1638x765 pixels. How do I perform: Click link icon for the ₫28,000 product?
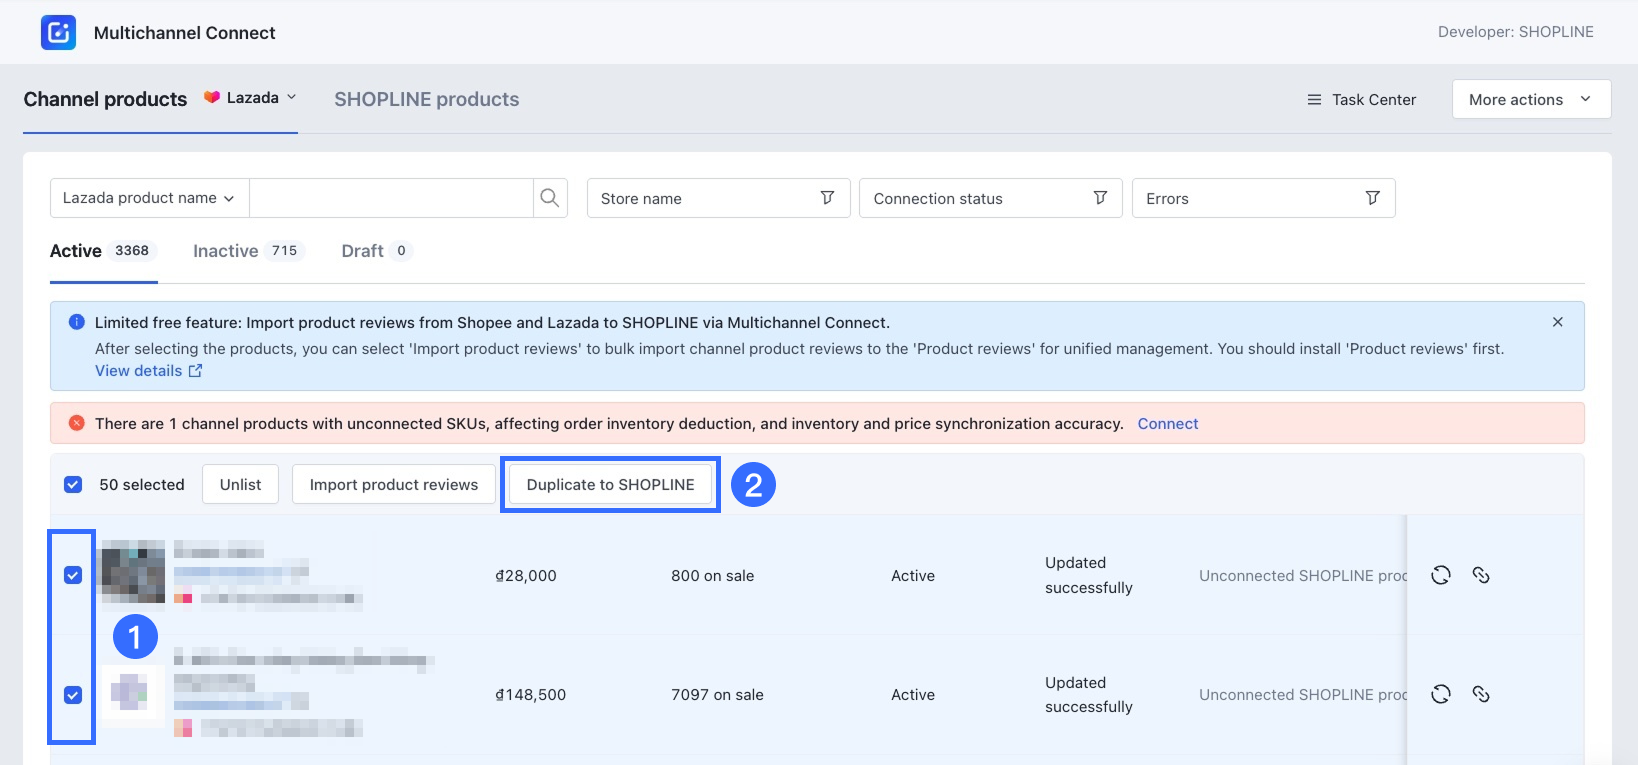point(1481,575)
